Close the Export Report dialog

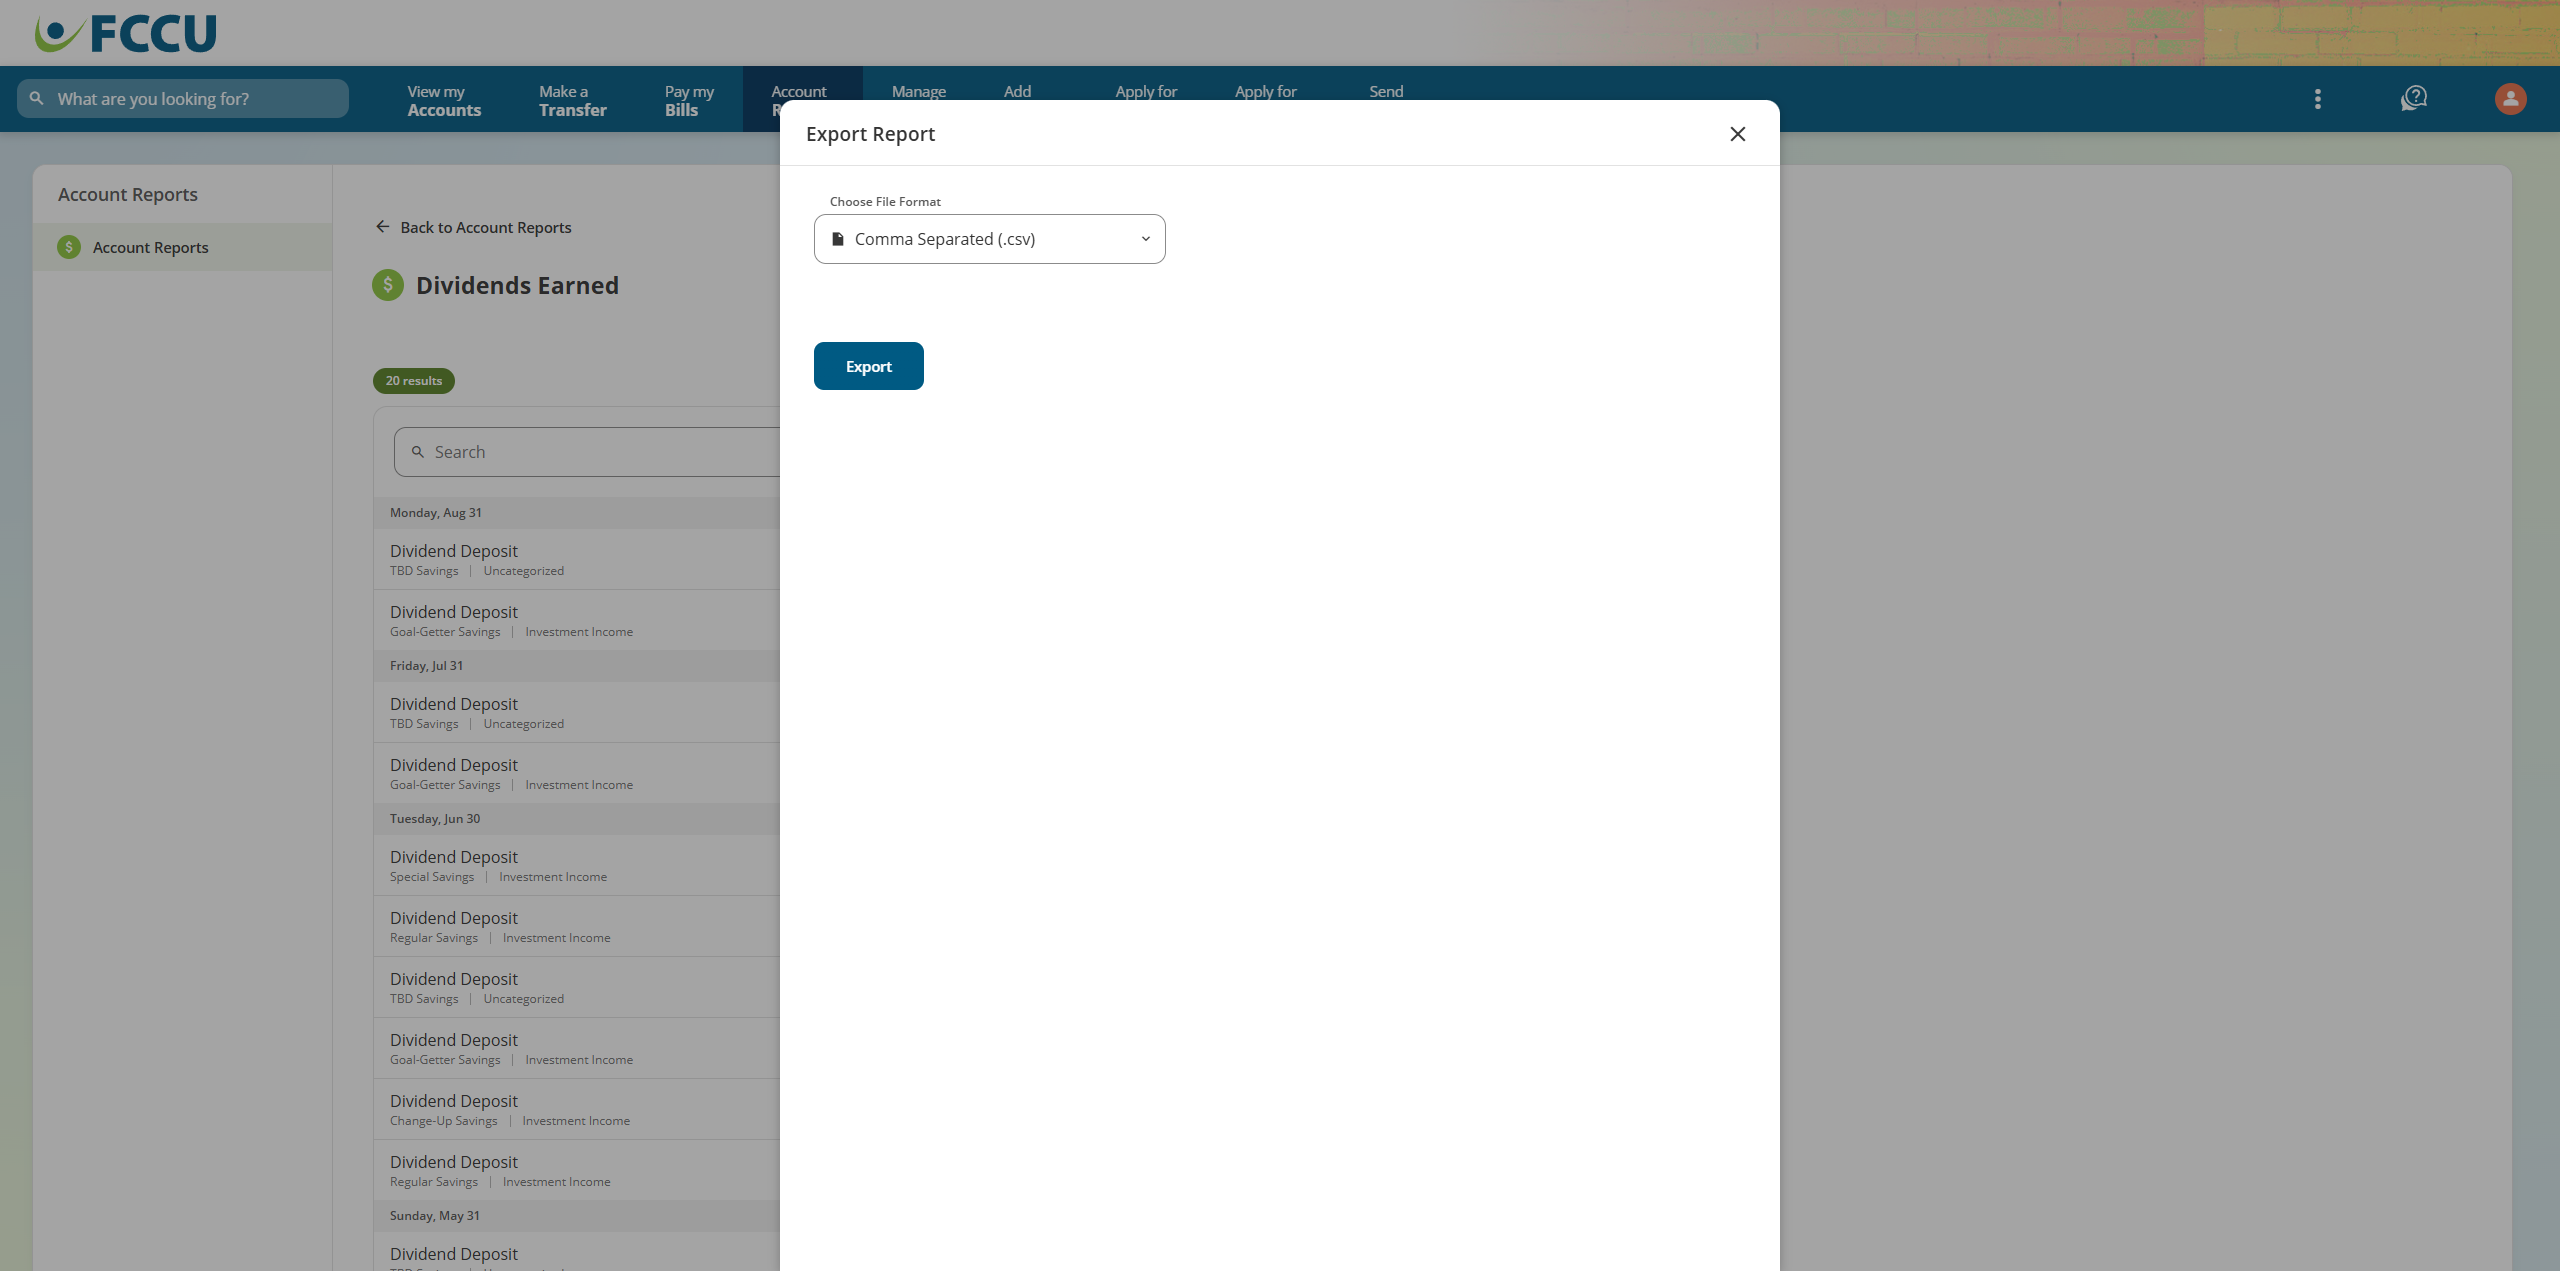(x=1737, y=134)
